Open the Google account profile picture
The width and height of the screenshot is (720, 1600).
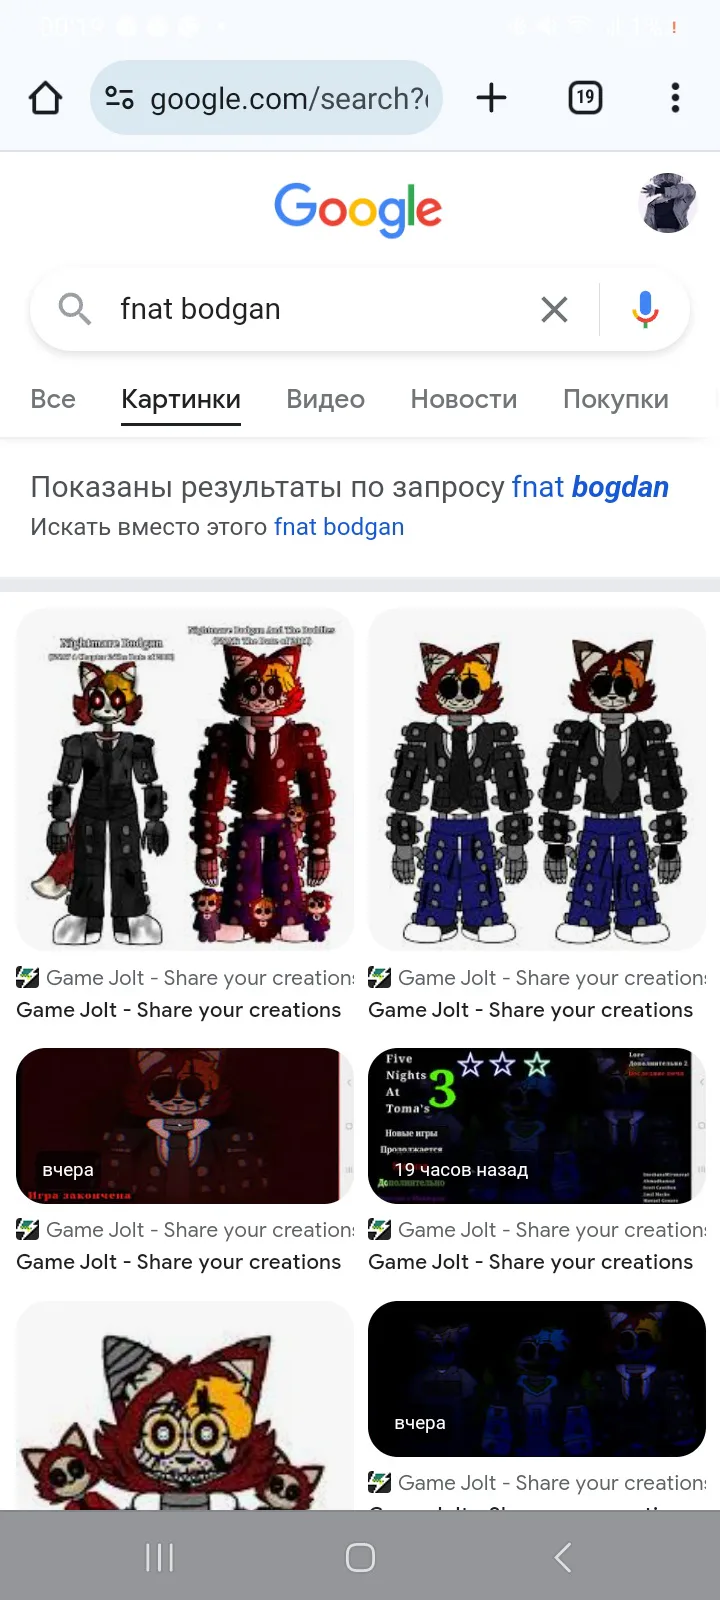(x=667, y=203)
